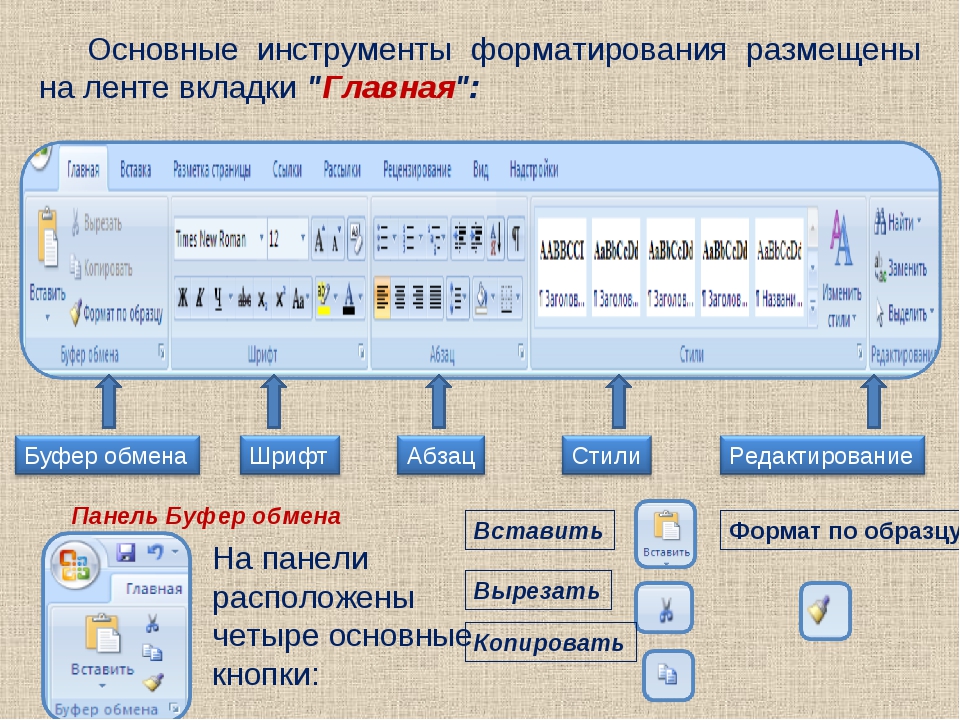
Task: Click the Decrease Indent icon
Action: tap(460, 238)
